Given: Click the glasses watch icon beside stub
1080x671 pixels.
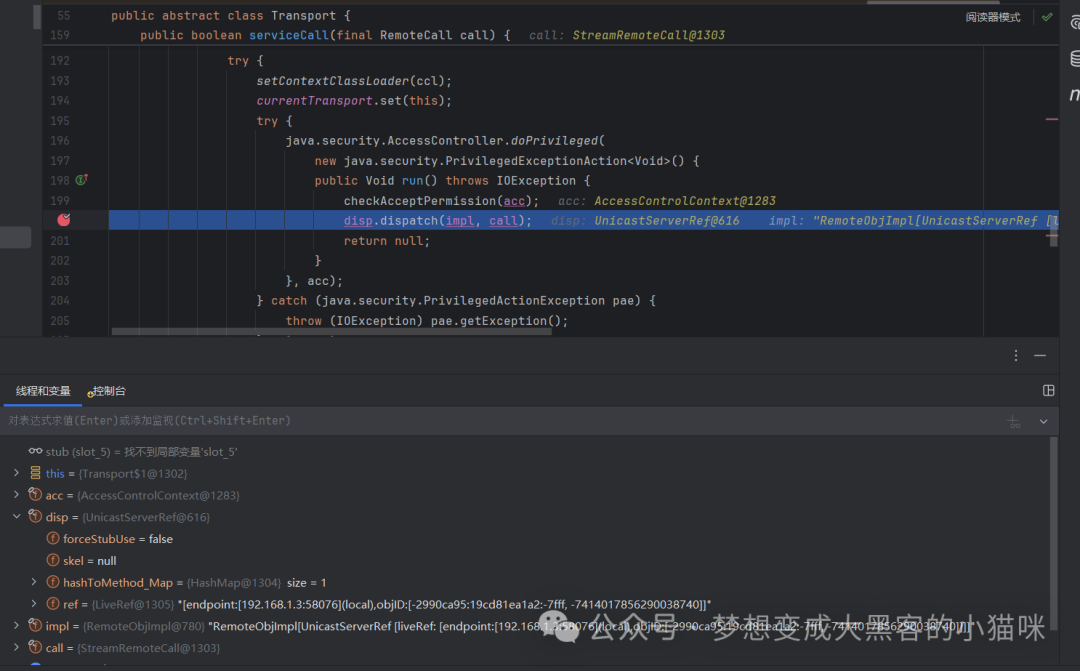Looking at the screenshot, I should (x=35, y=451).
